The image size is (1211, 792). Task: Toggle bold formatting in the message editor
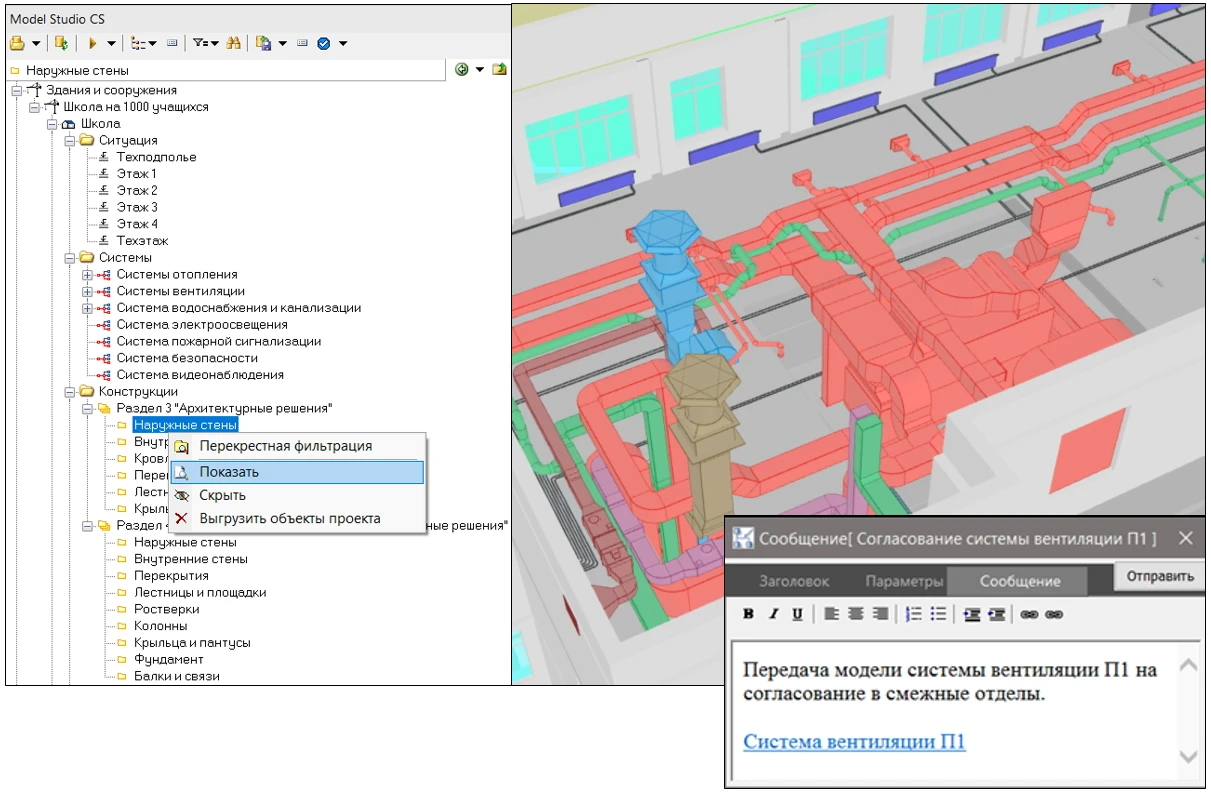pos(748,615)
